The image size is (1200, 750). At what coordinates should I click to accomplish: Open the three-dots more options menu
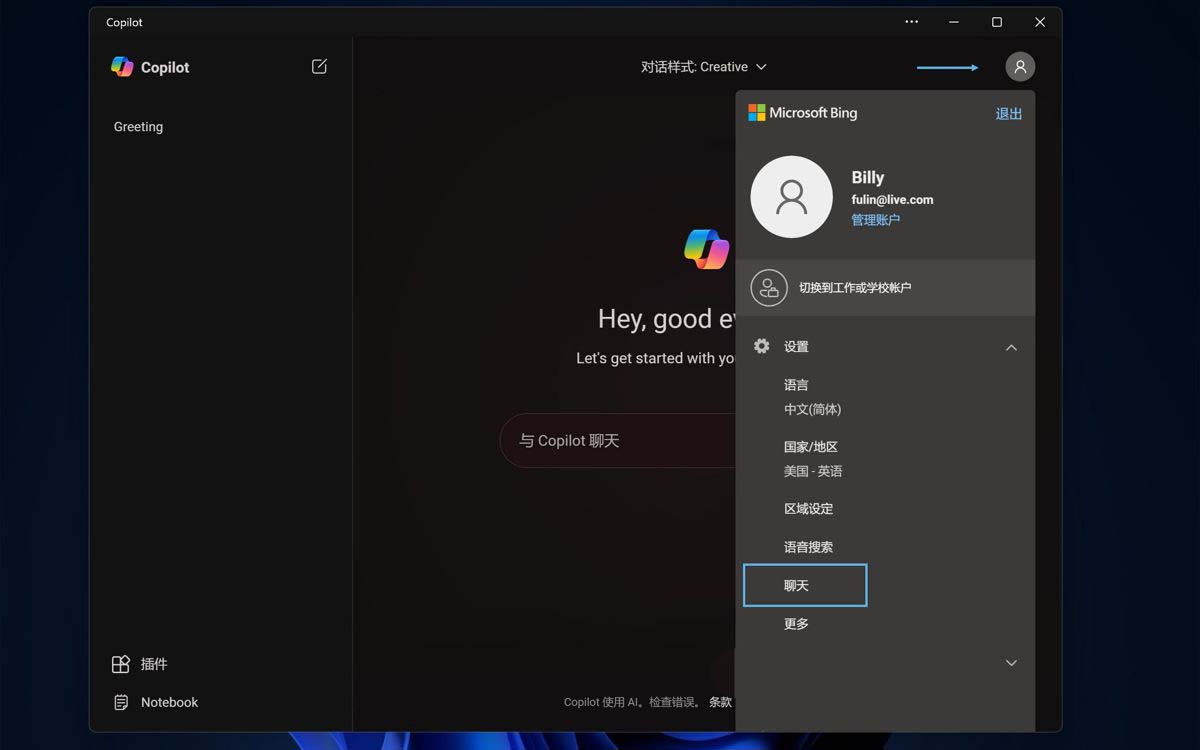point(911,21)
